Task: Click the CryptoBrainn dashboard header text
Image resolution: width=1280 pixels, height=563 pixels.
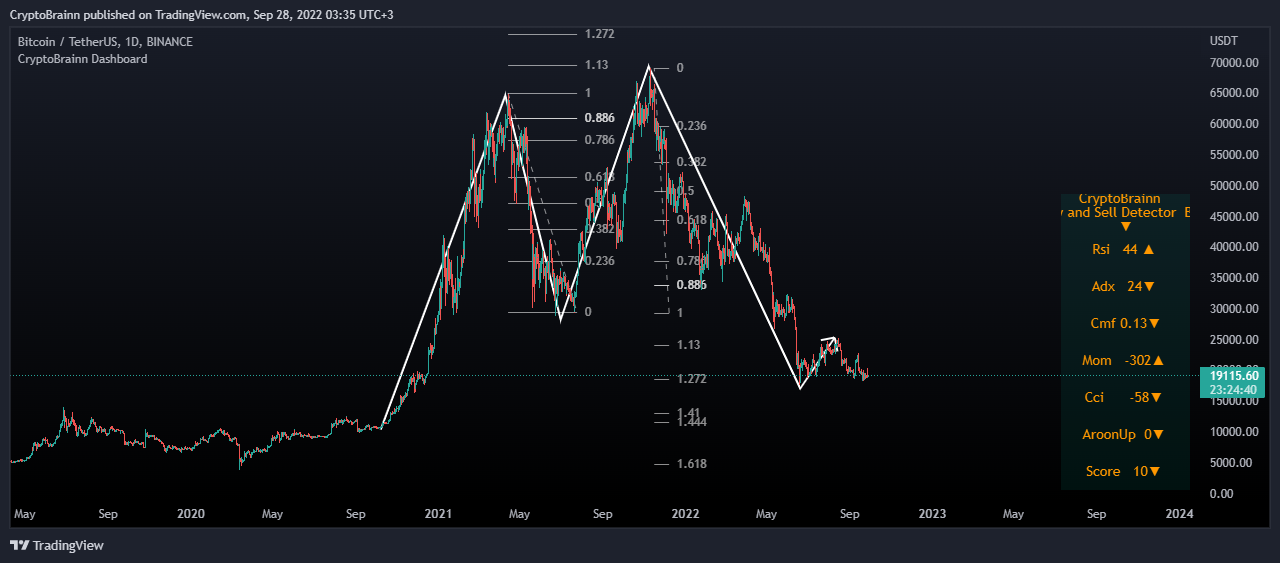Action: 1119,198
